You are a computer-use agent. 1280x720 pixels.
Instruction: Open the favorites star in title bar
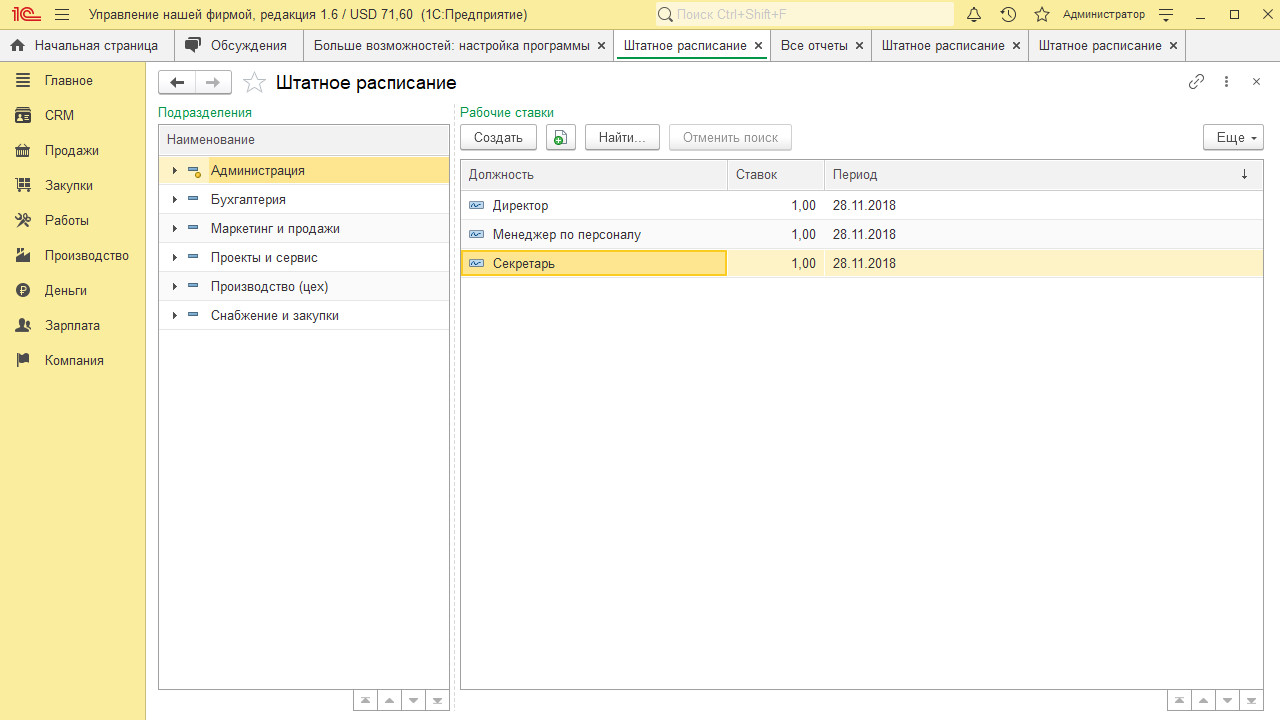[1042, 15]
